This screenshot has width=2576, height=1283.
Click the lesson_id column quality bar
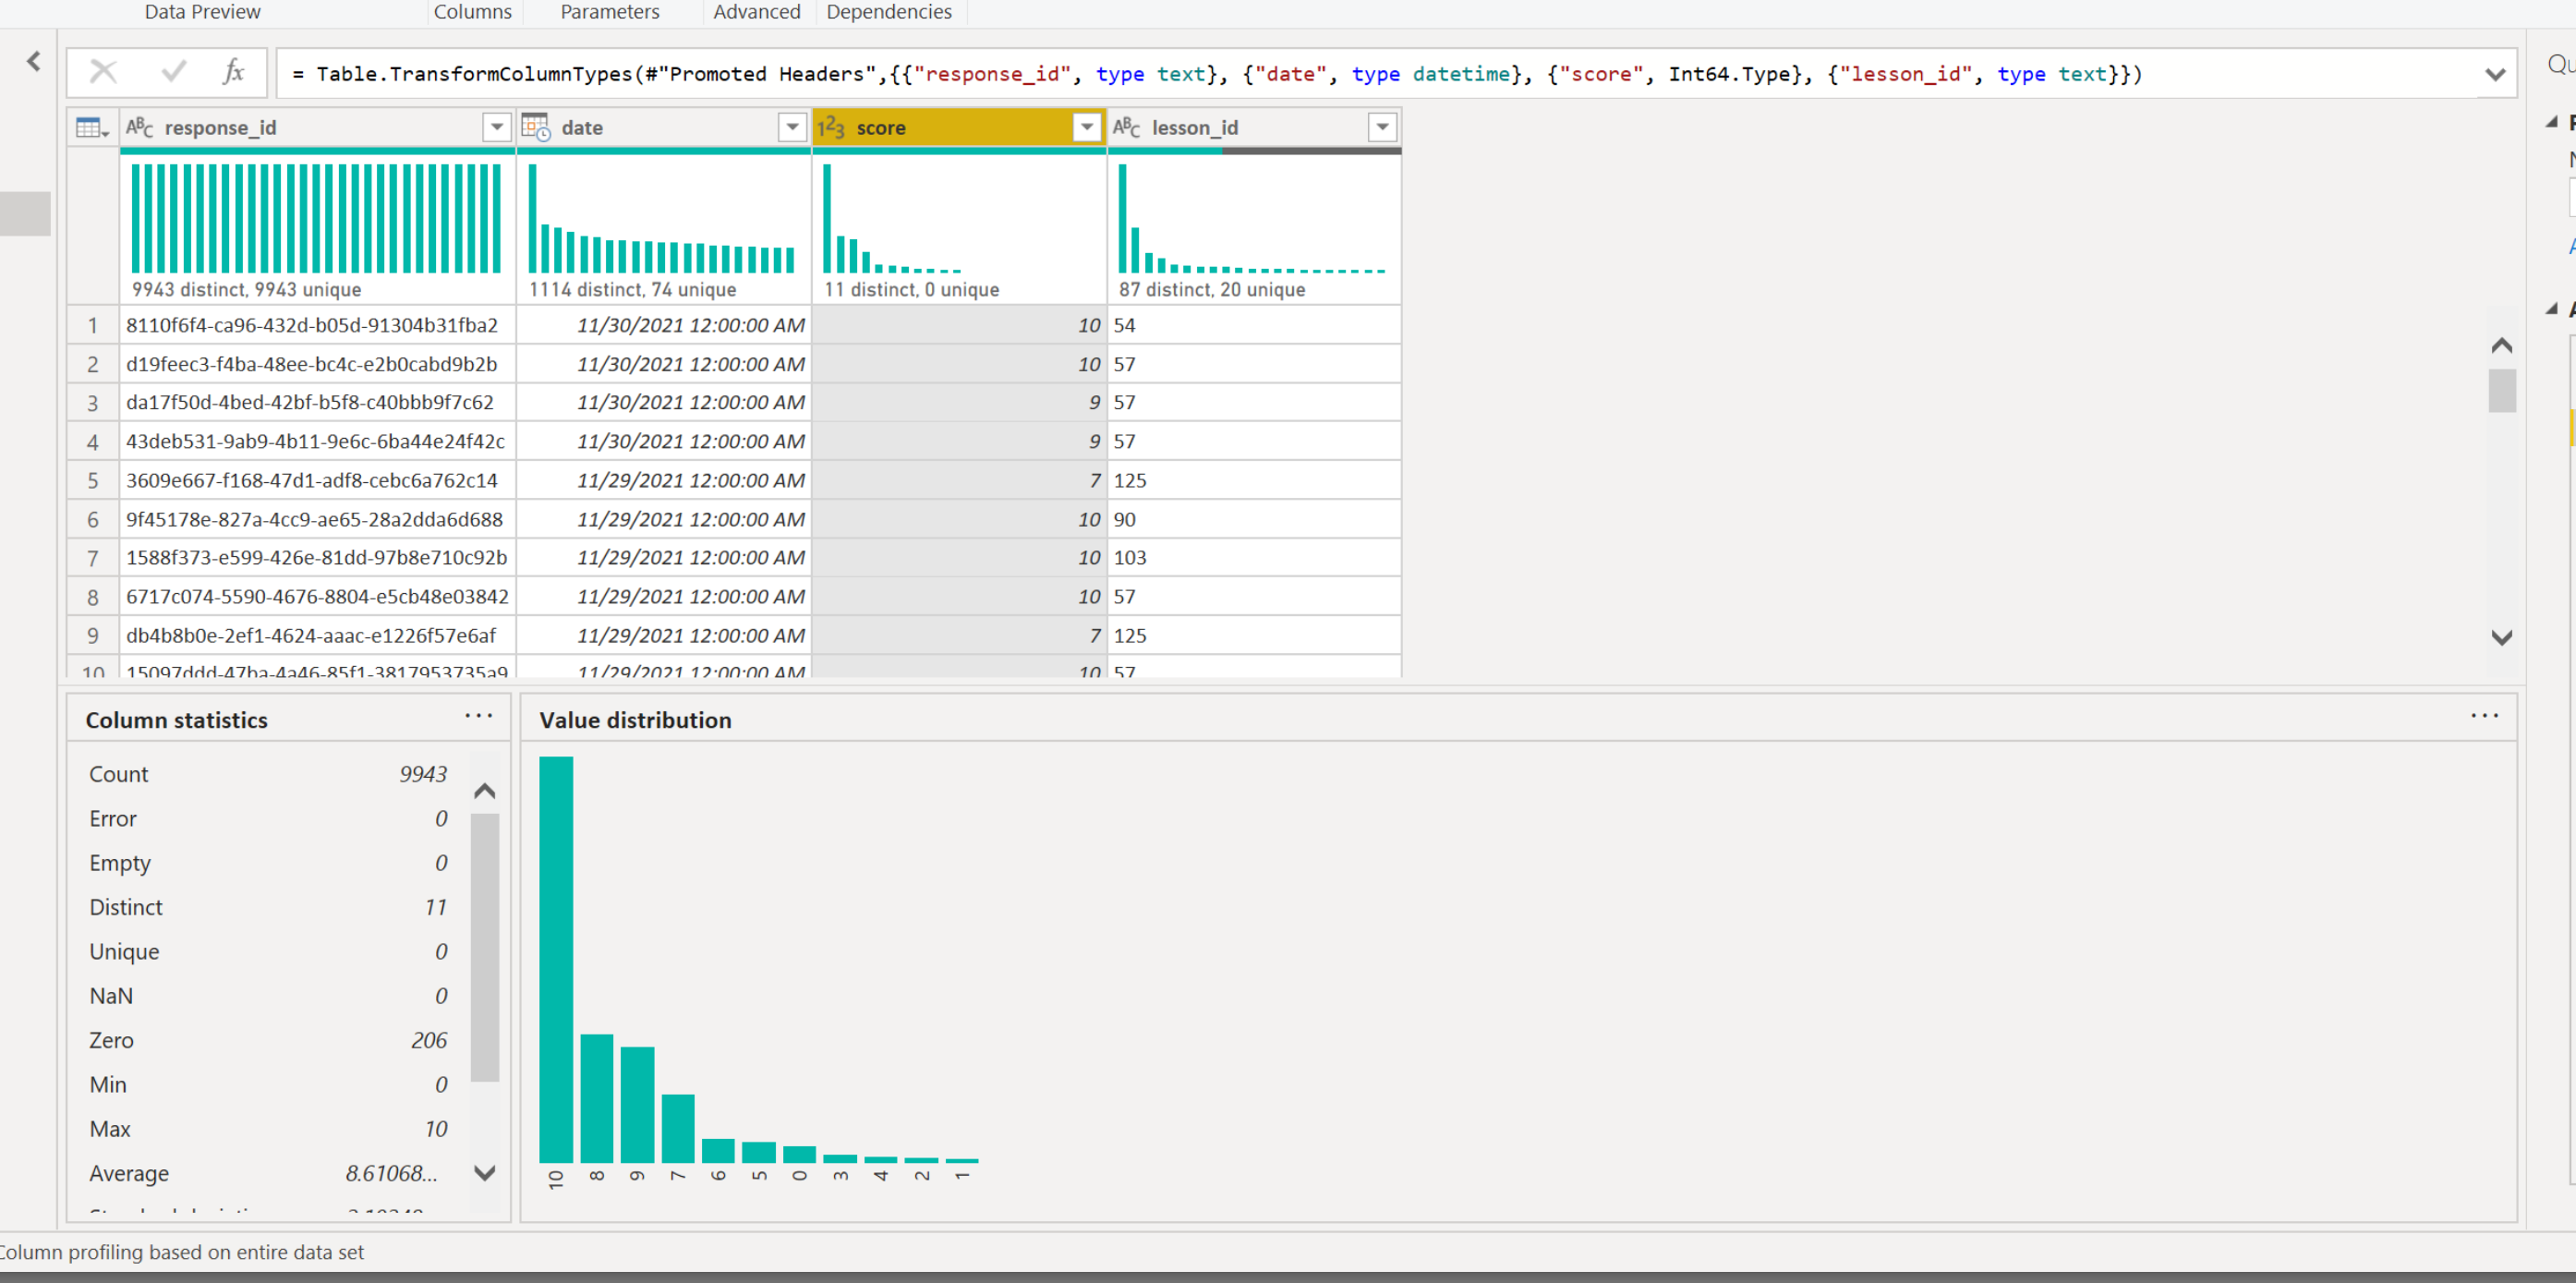click(1254, 151)
